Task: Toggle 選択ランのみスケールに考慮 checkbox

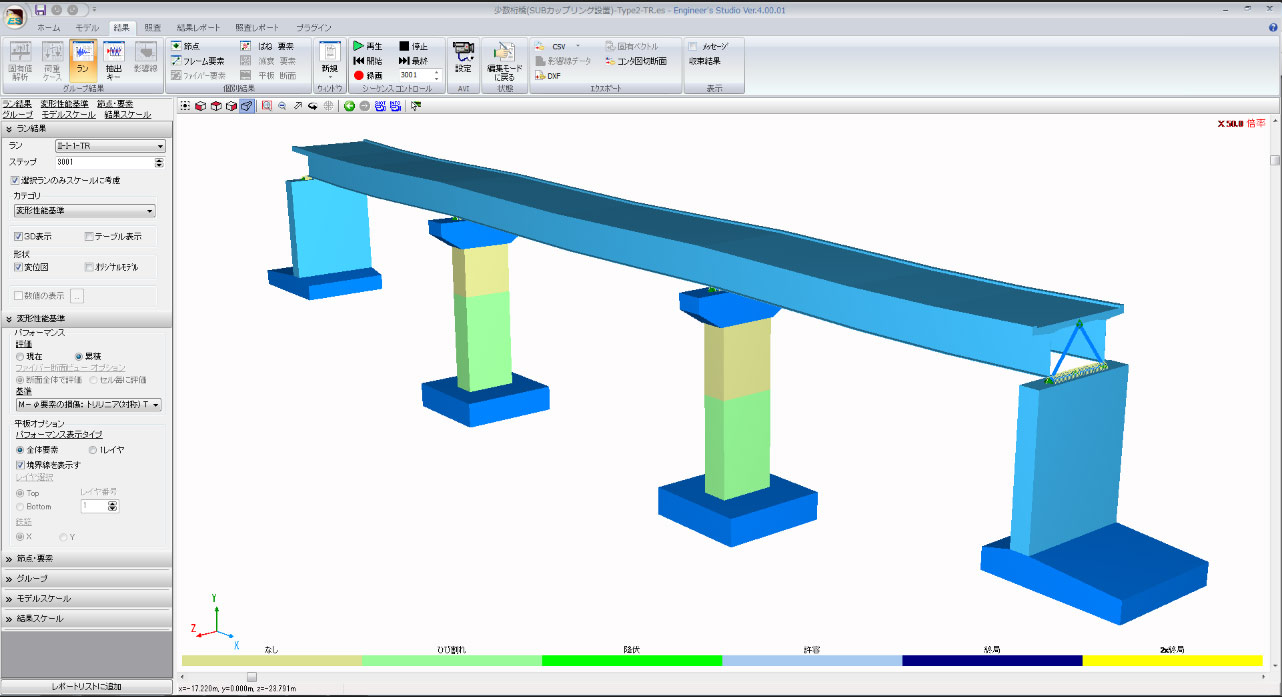Action: [x=15, y=181]
